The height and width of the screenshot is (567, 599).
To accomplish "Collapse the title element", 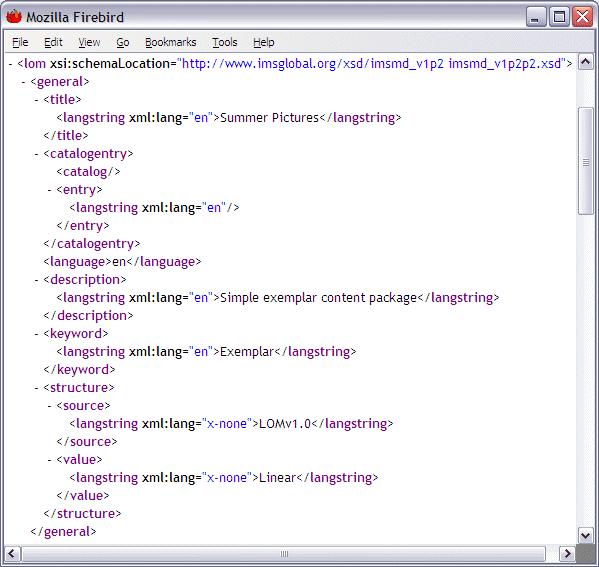I will pyautogui.click(x=36, y=100).
